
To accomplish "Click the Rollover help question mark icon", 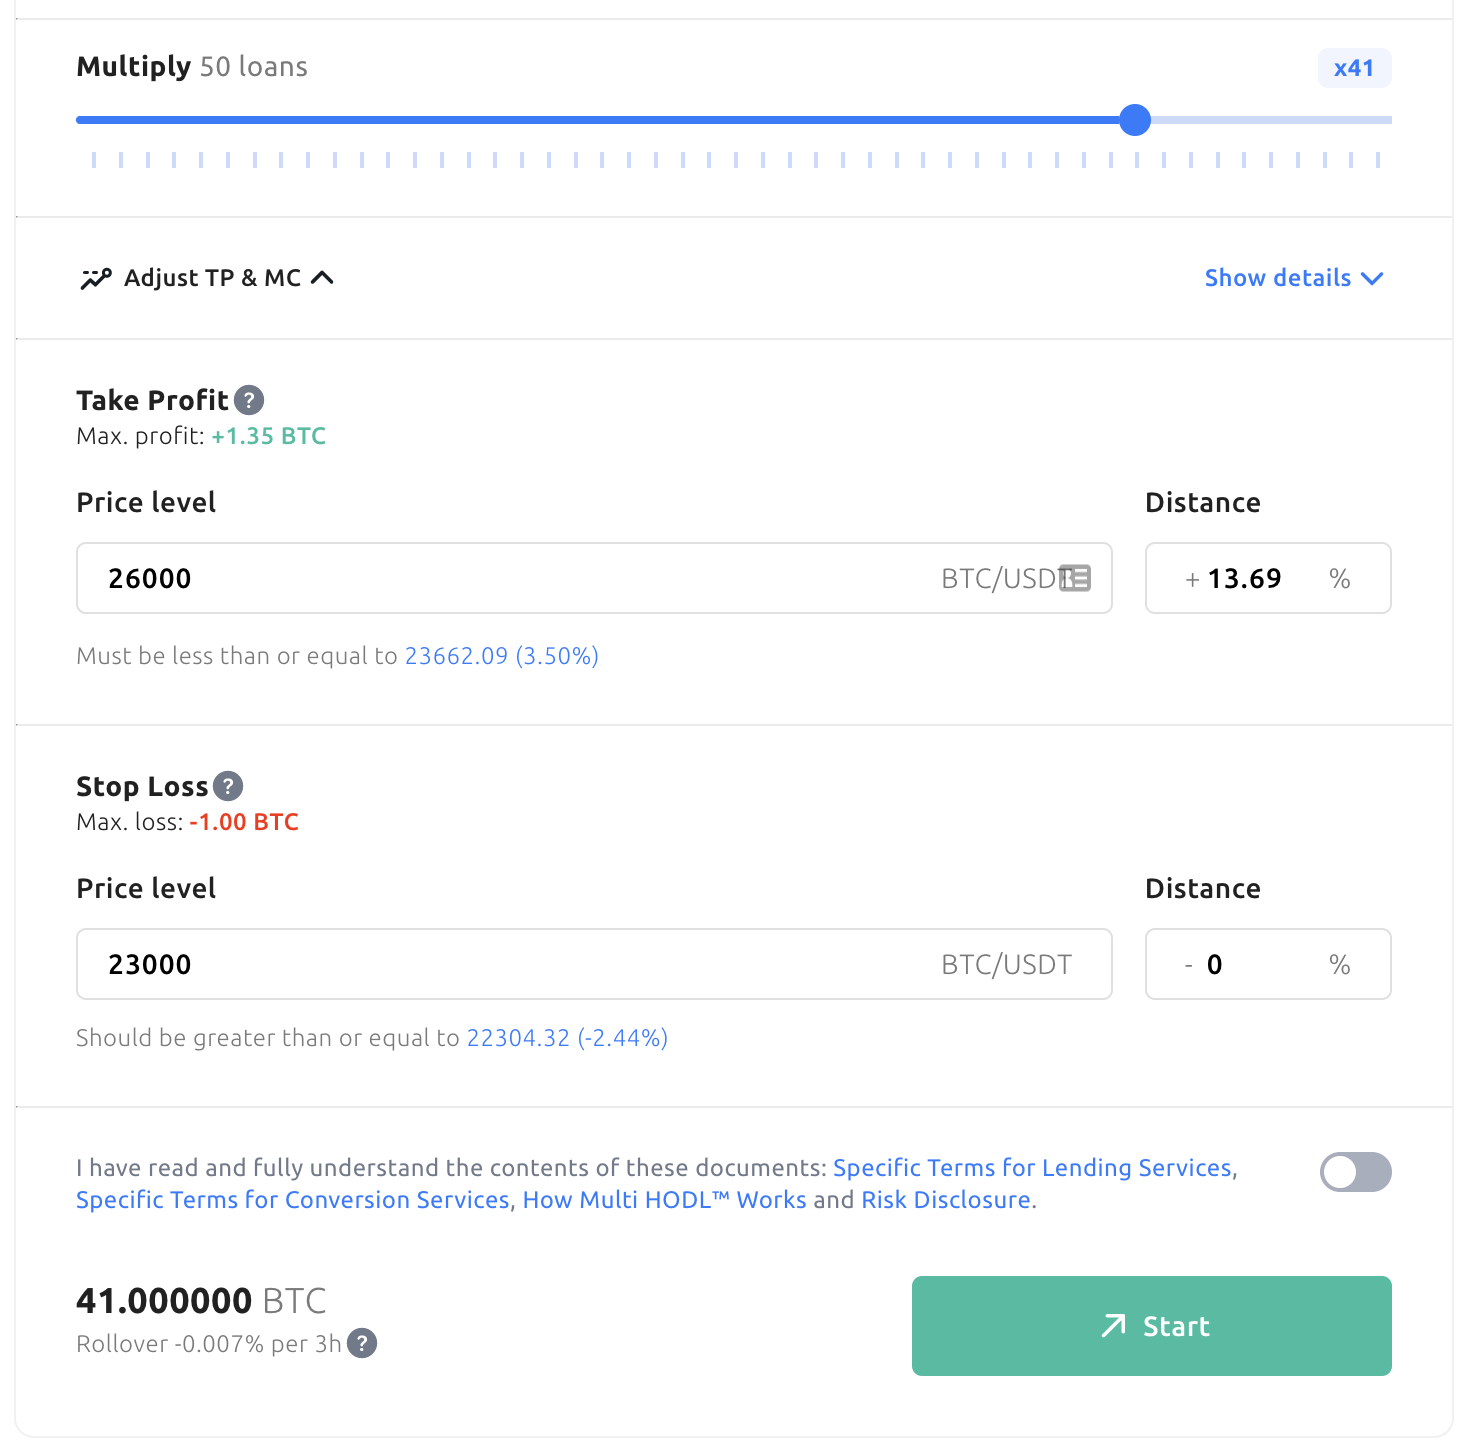I will click(362, 1343).
